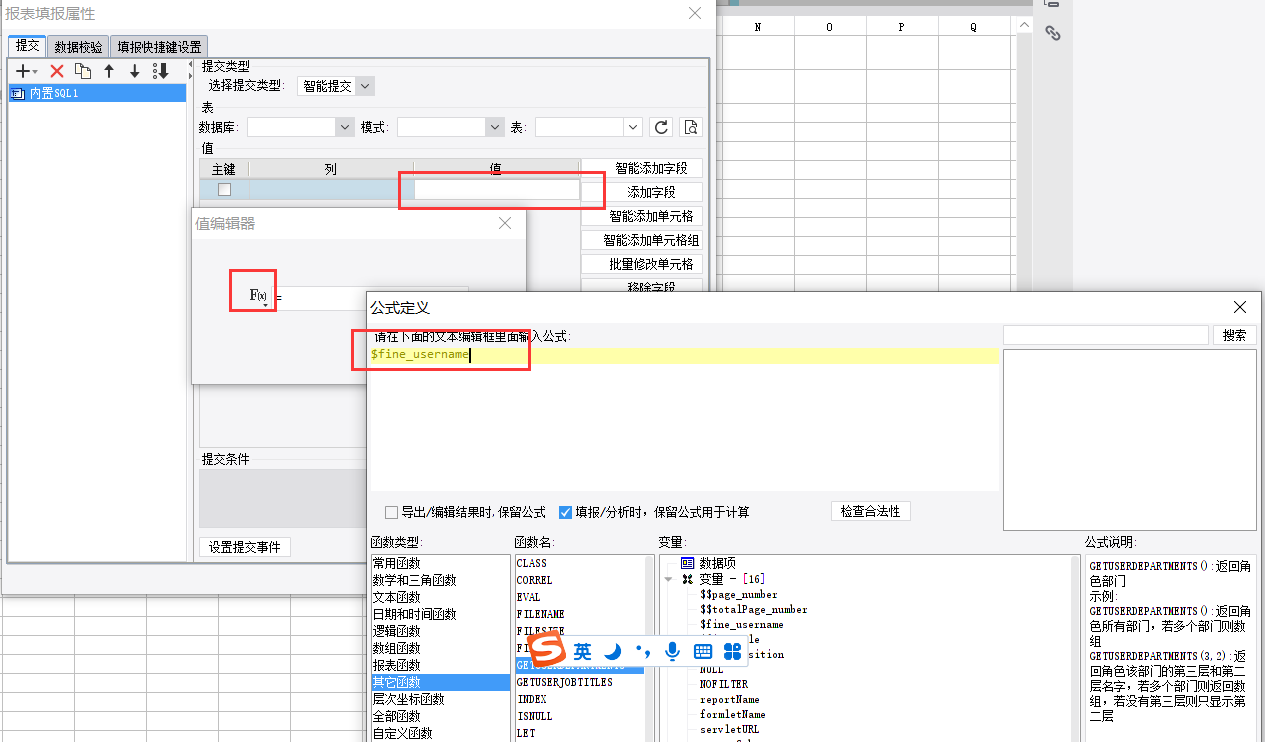Image resolution: width=1265 pixels, height=742 pixels.
Task: Click the refresh table list icon
Action: pos(661,127)
